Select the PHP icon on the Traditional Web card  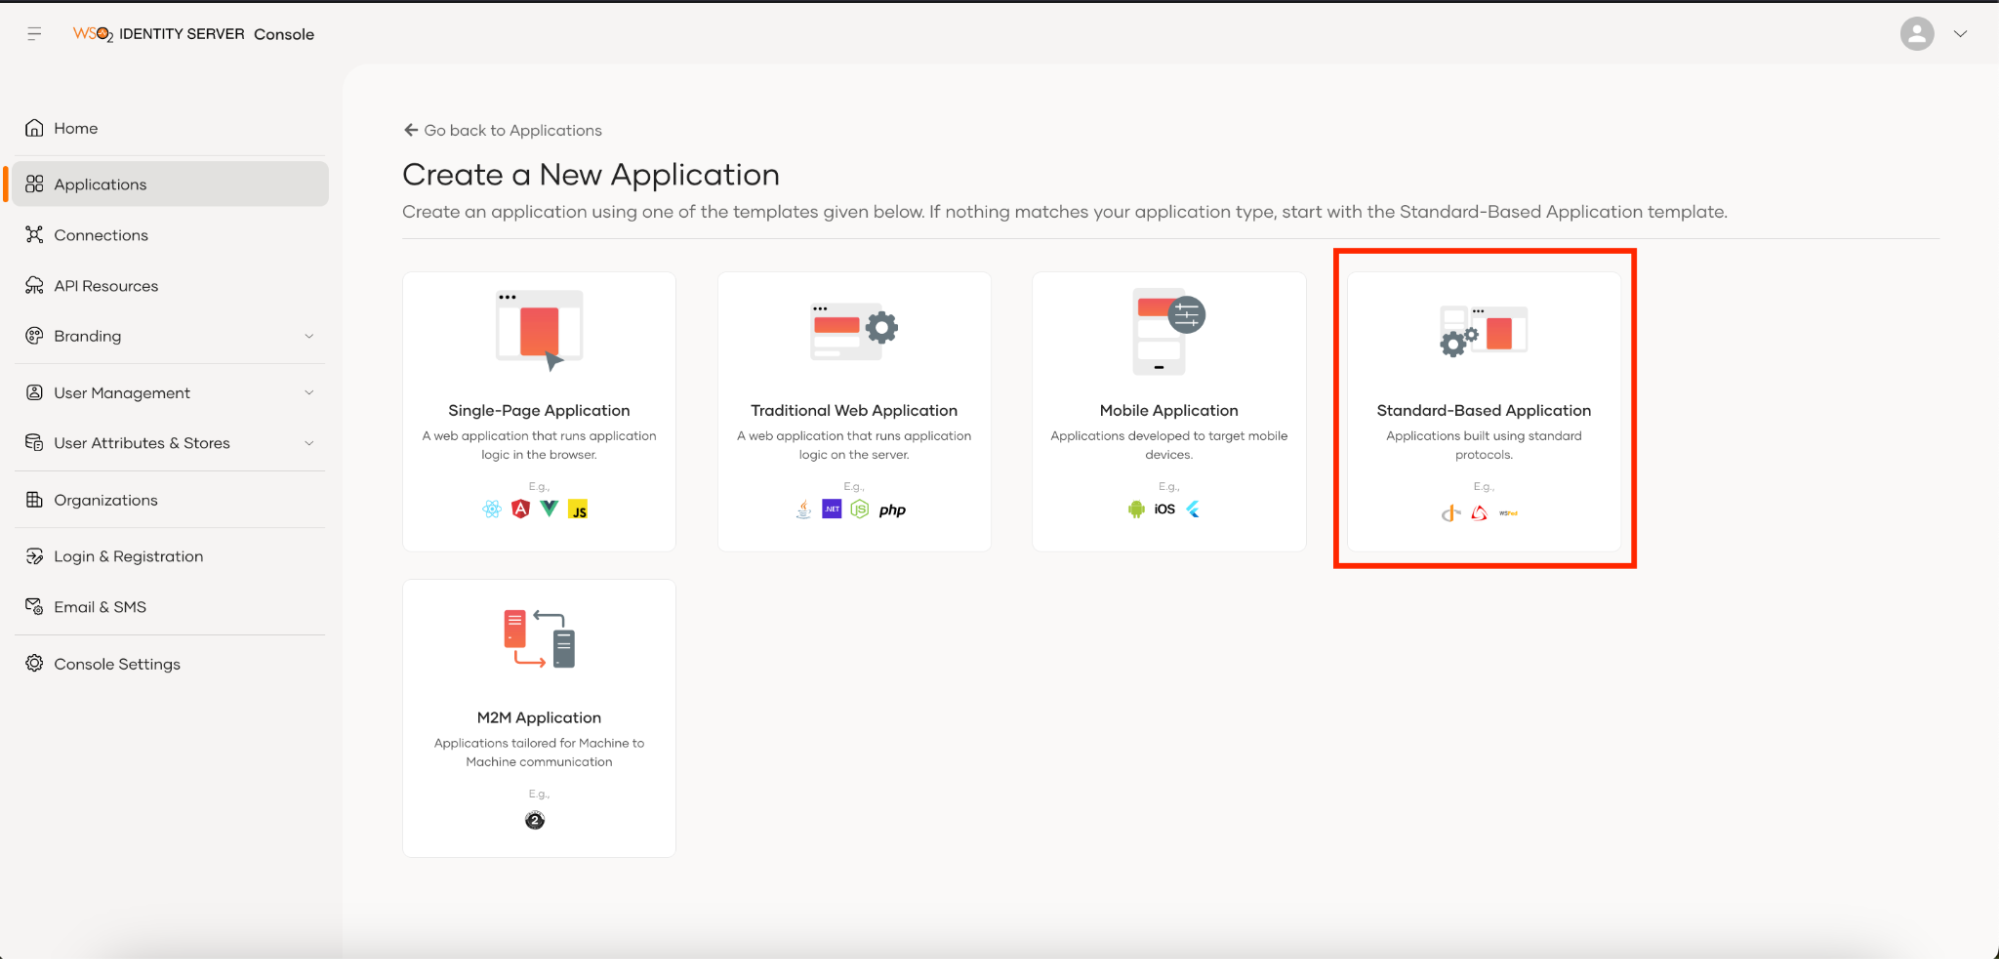click(x=892, y=508)
